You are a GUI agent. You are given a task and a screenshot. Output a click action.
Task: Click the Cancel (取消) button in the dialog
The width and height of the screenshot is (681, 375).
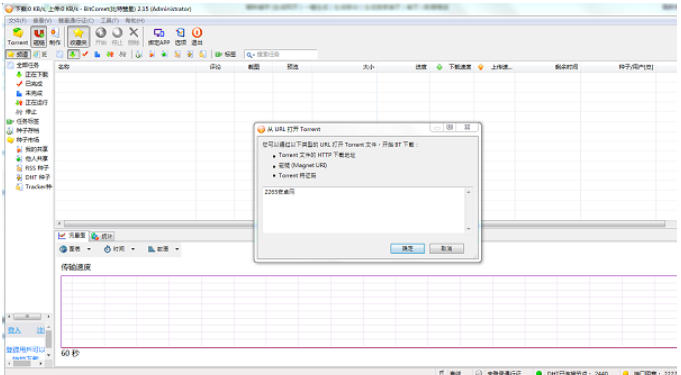[446, 249]
